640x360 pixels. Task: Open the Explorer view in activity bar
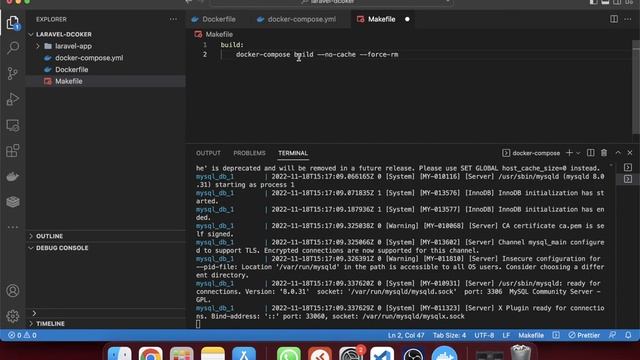[x=13, y=22]
